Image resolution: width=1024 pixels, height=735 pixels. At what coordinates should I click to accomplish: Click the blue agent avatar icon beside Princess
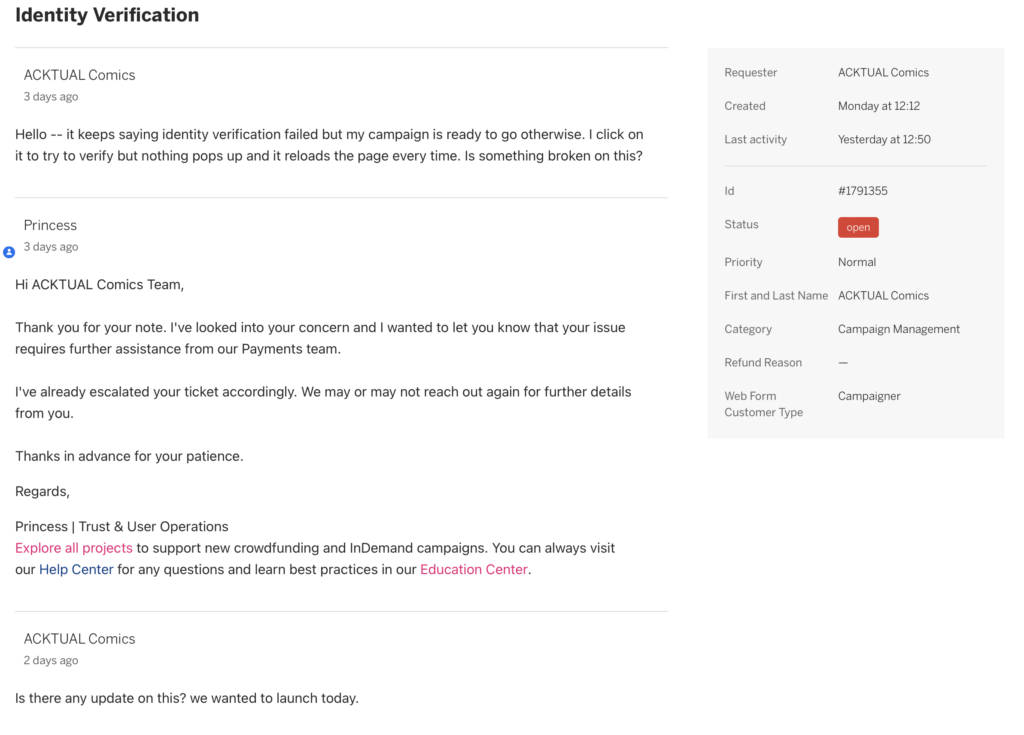pos(9,252)
